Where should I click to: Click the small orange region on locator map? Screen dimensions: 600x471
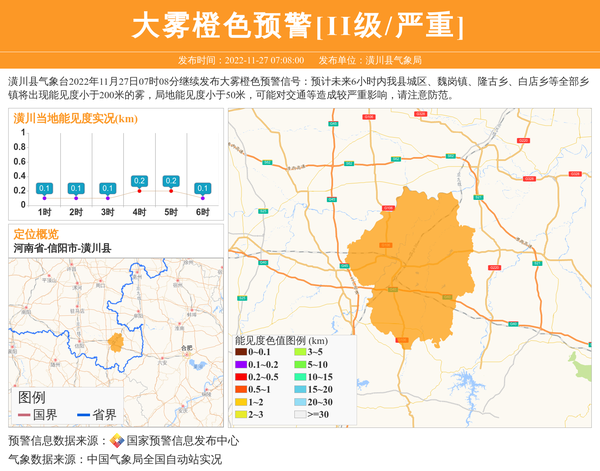(x=116, y=343)
